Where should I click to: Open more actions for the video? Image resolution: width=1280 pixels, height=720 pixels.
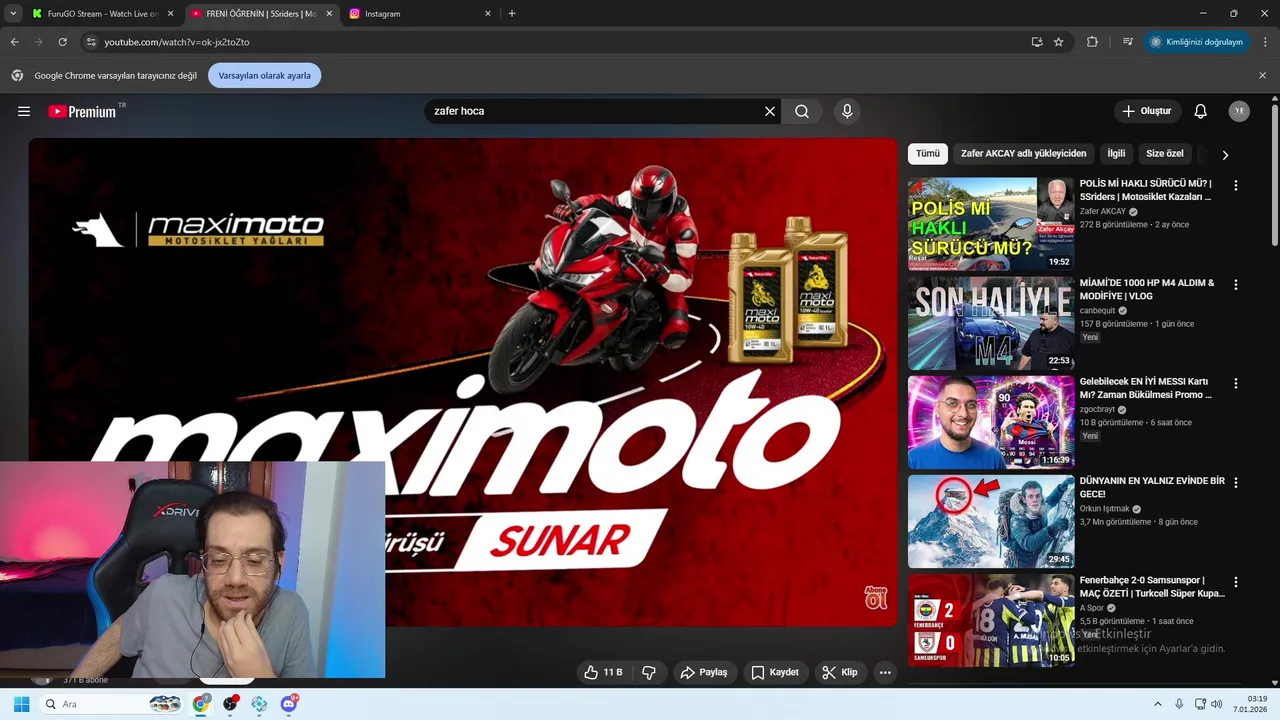tap(885, 672)
